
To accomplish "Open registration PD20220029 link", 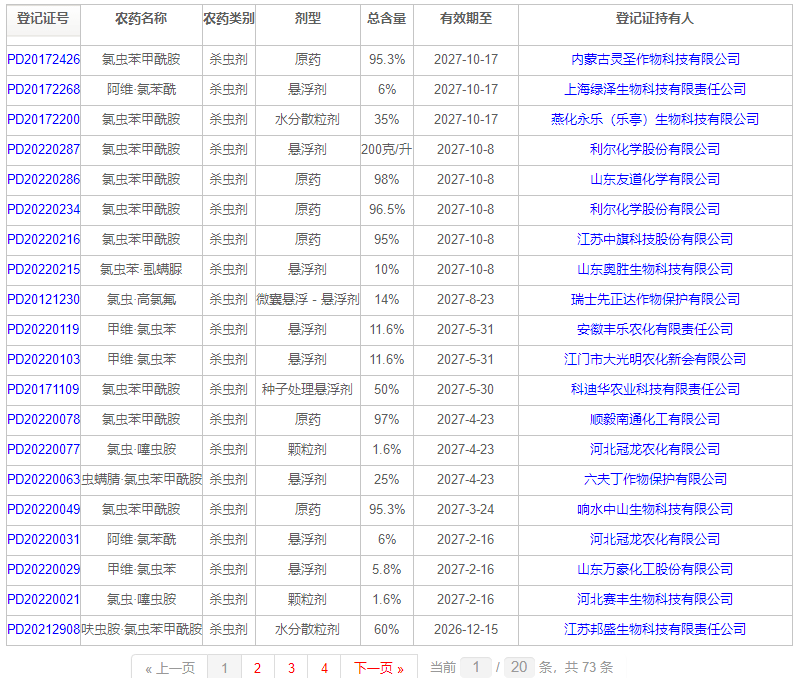I will (44, 569).
